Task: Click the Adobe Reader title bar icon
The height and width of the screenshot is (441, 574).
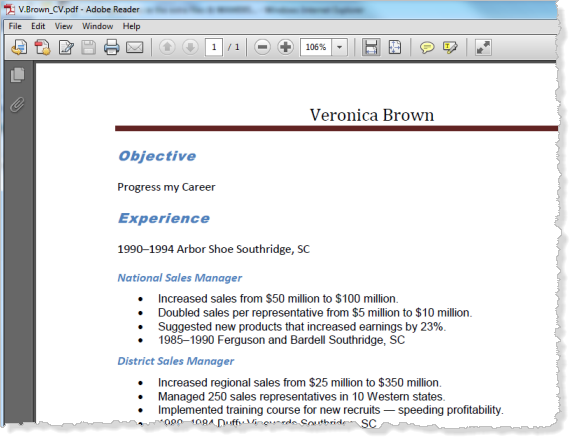Action: tap(10, 9)
